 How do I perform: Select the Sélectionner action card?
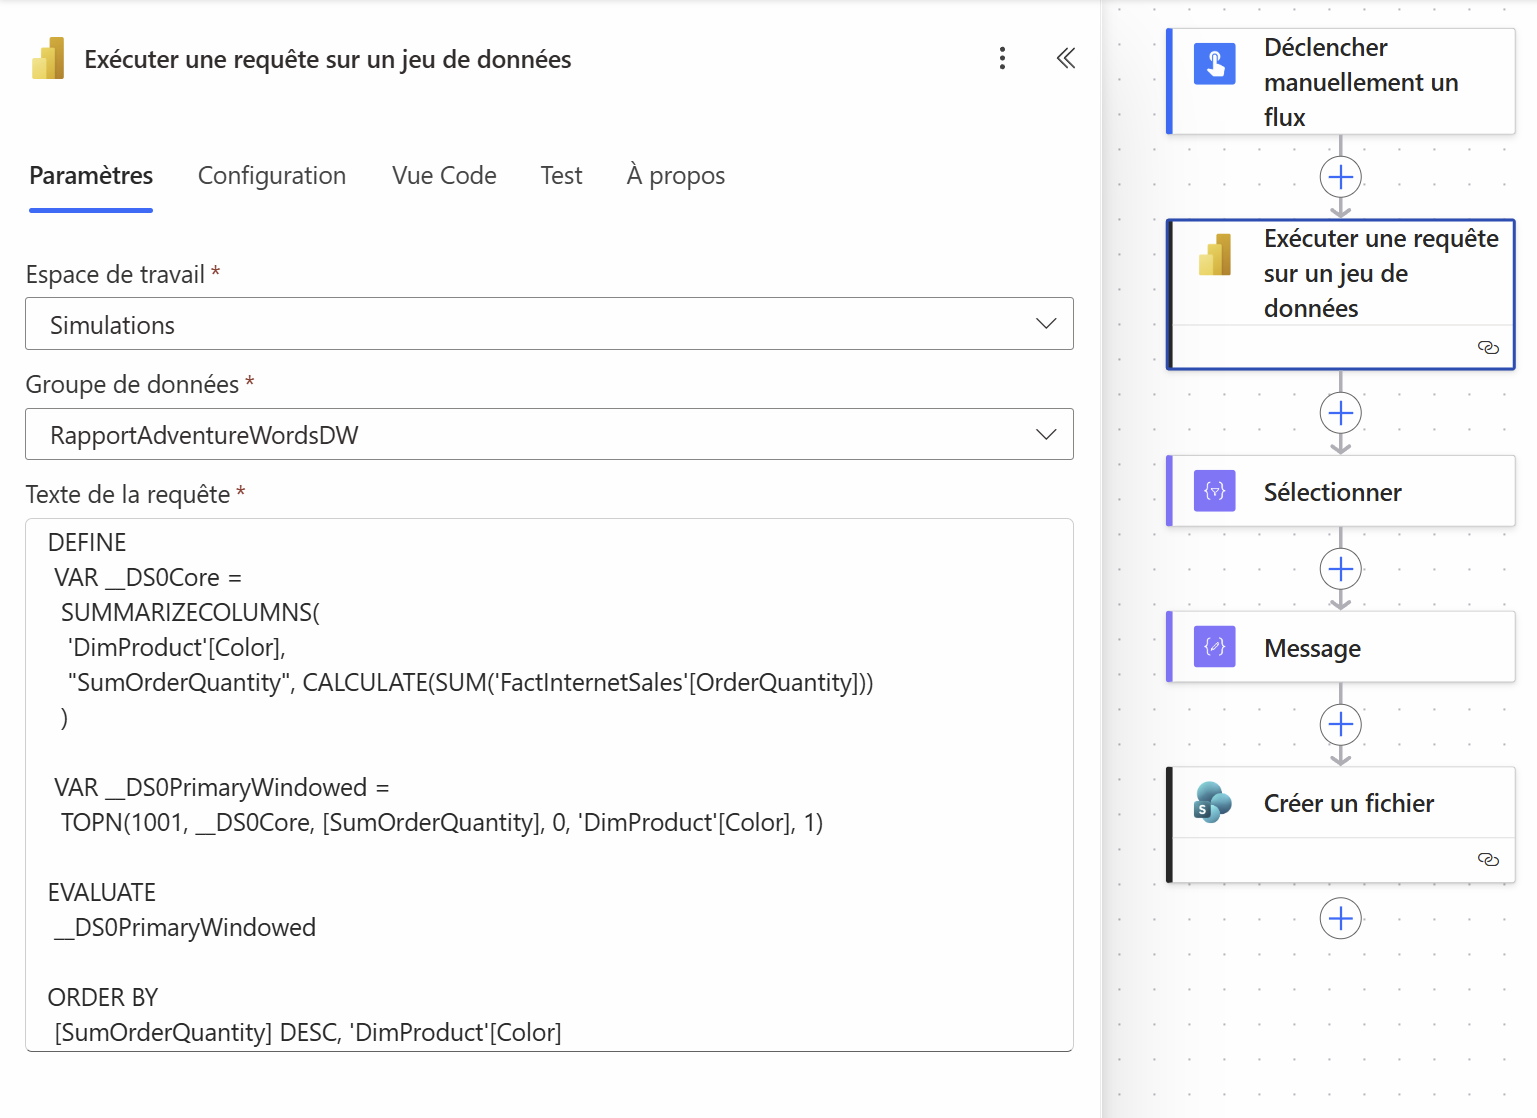[x=1341, y=491]
